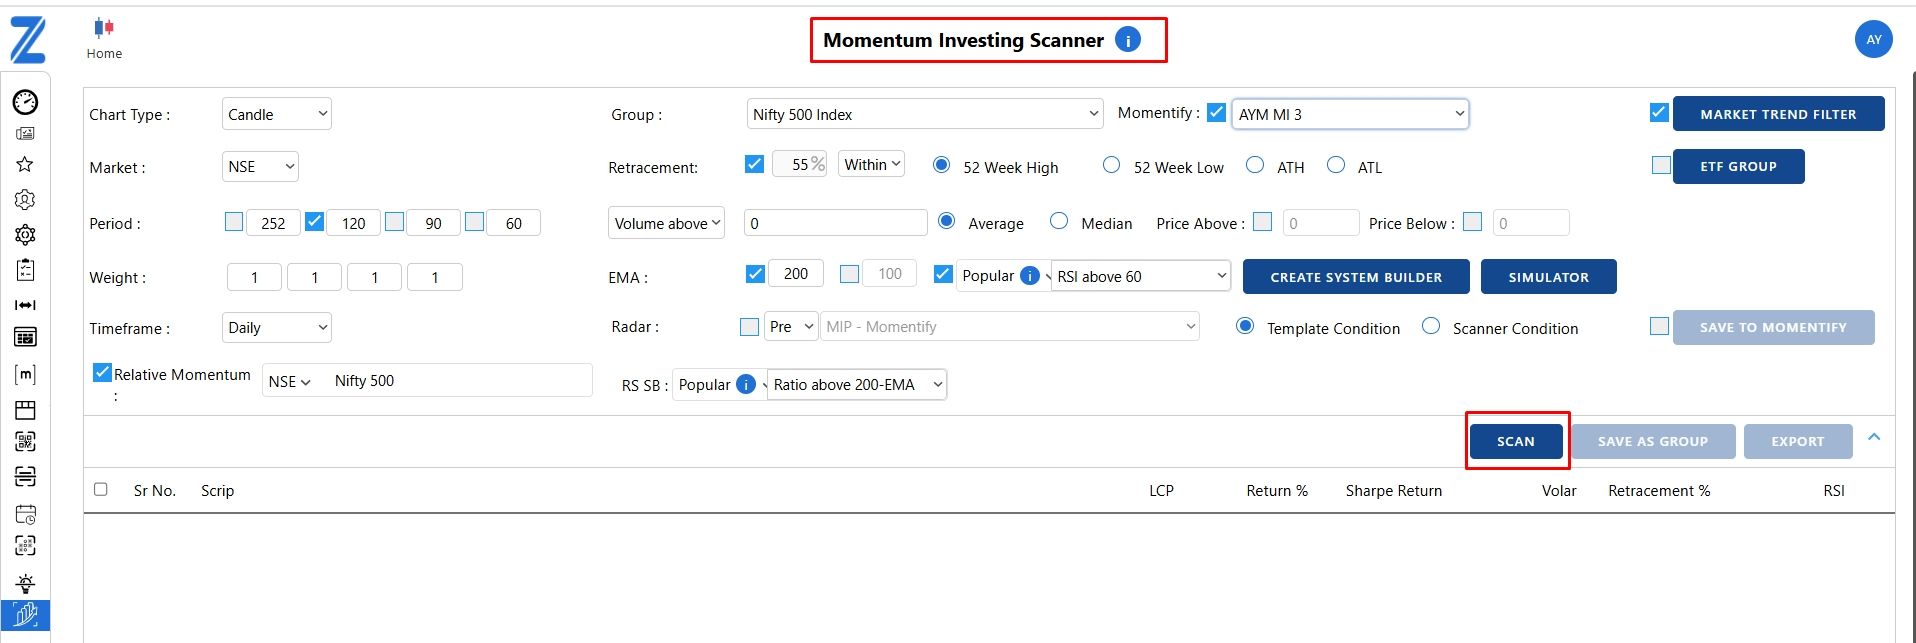The image size is (1916, 643).
Task: Open the newspaper icon in sidebar
Action: (x=25, y=133)
